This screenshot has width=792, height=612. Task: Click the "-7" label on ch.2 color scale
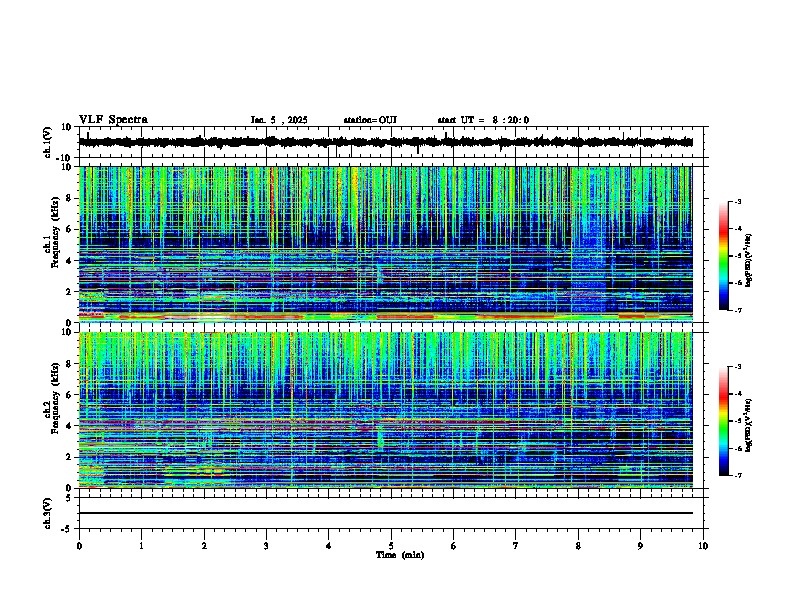coord(737,475)
